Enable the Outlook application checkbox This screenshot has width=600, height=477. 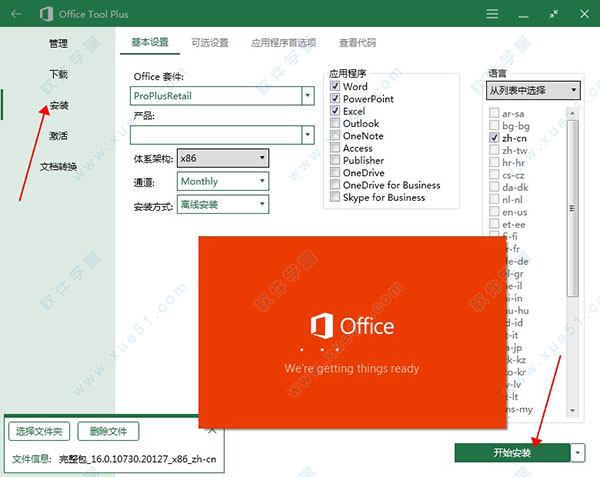[336, 123]
